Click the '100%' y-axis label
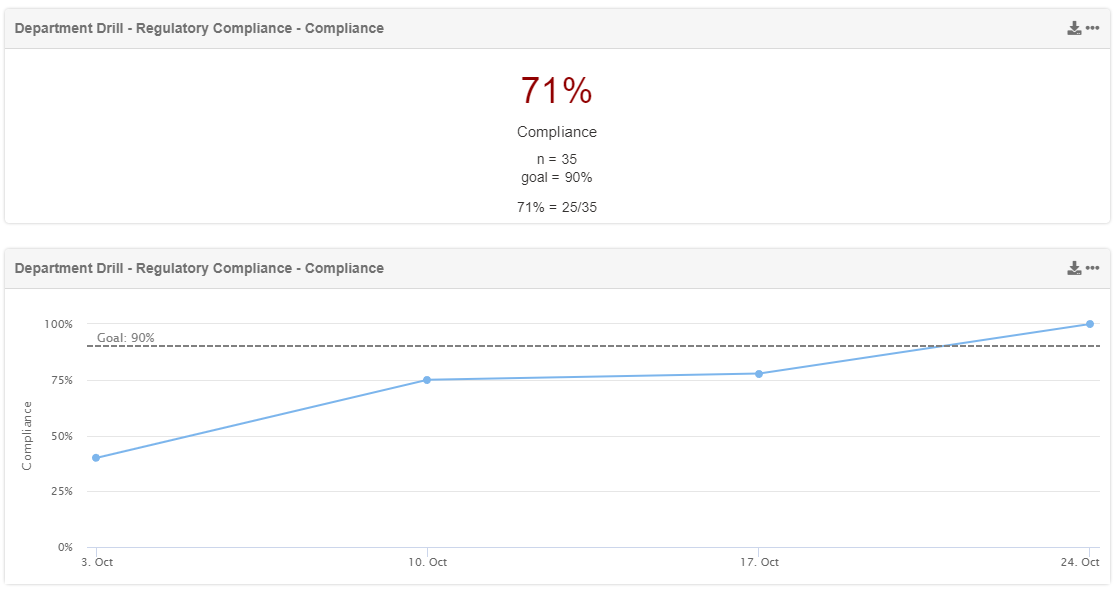Image resolution: width=1118 pixels, height=594 pixels. click(58, 324)
